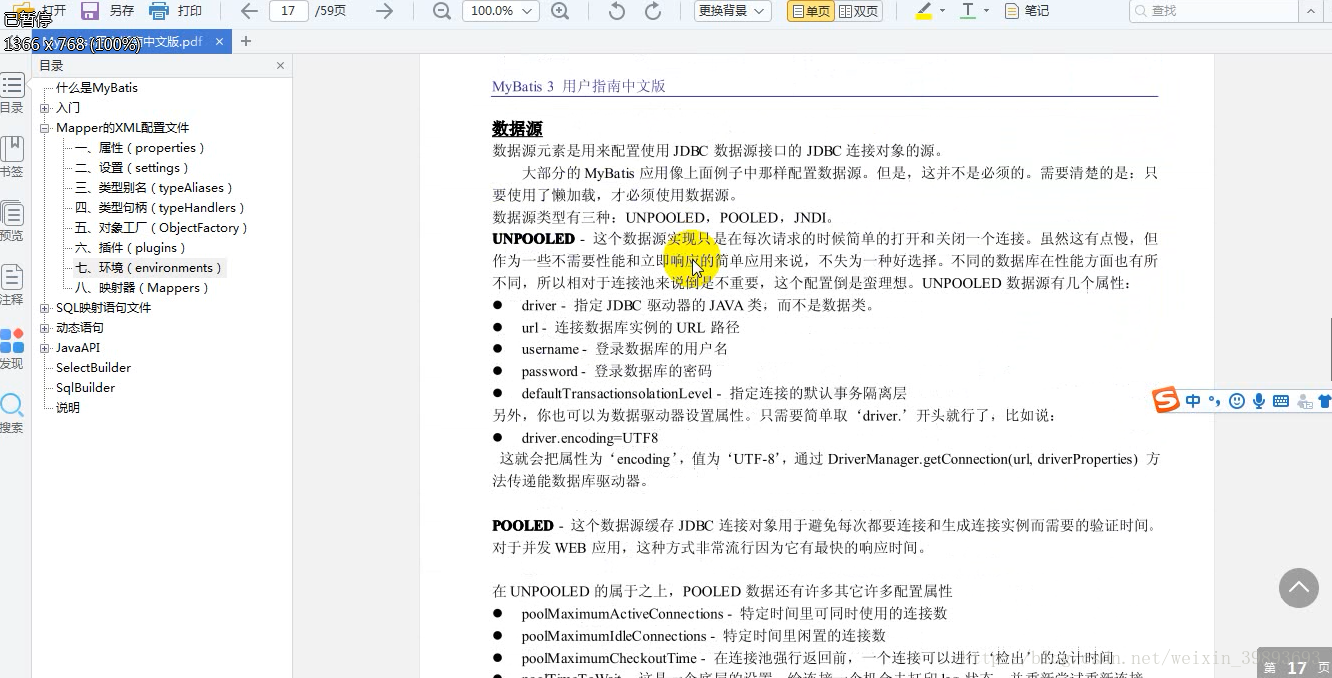Viewport: 1332px width, 678px height.
Task: Open a new tab with the plus icon
Action: click(246, 41)
